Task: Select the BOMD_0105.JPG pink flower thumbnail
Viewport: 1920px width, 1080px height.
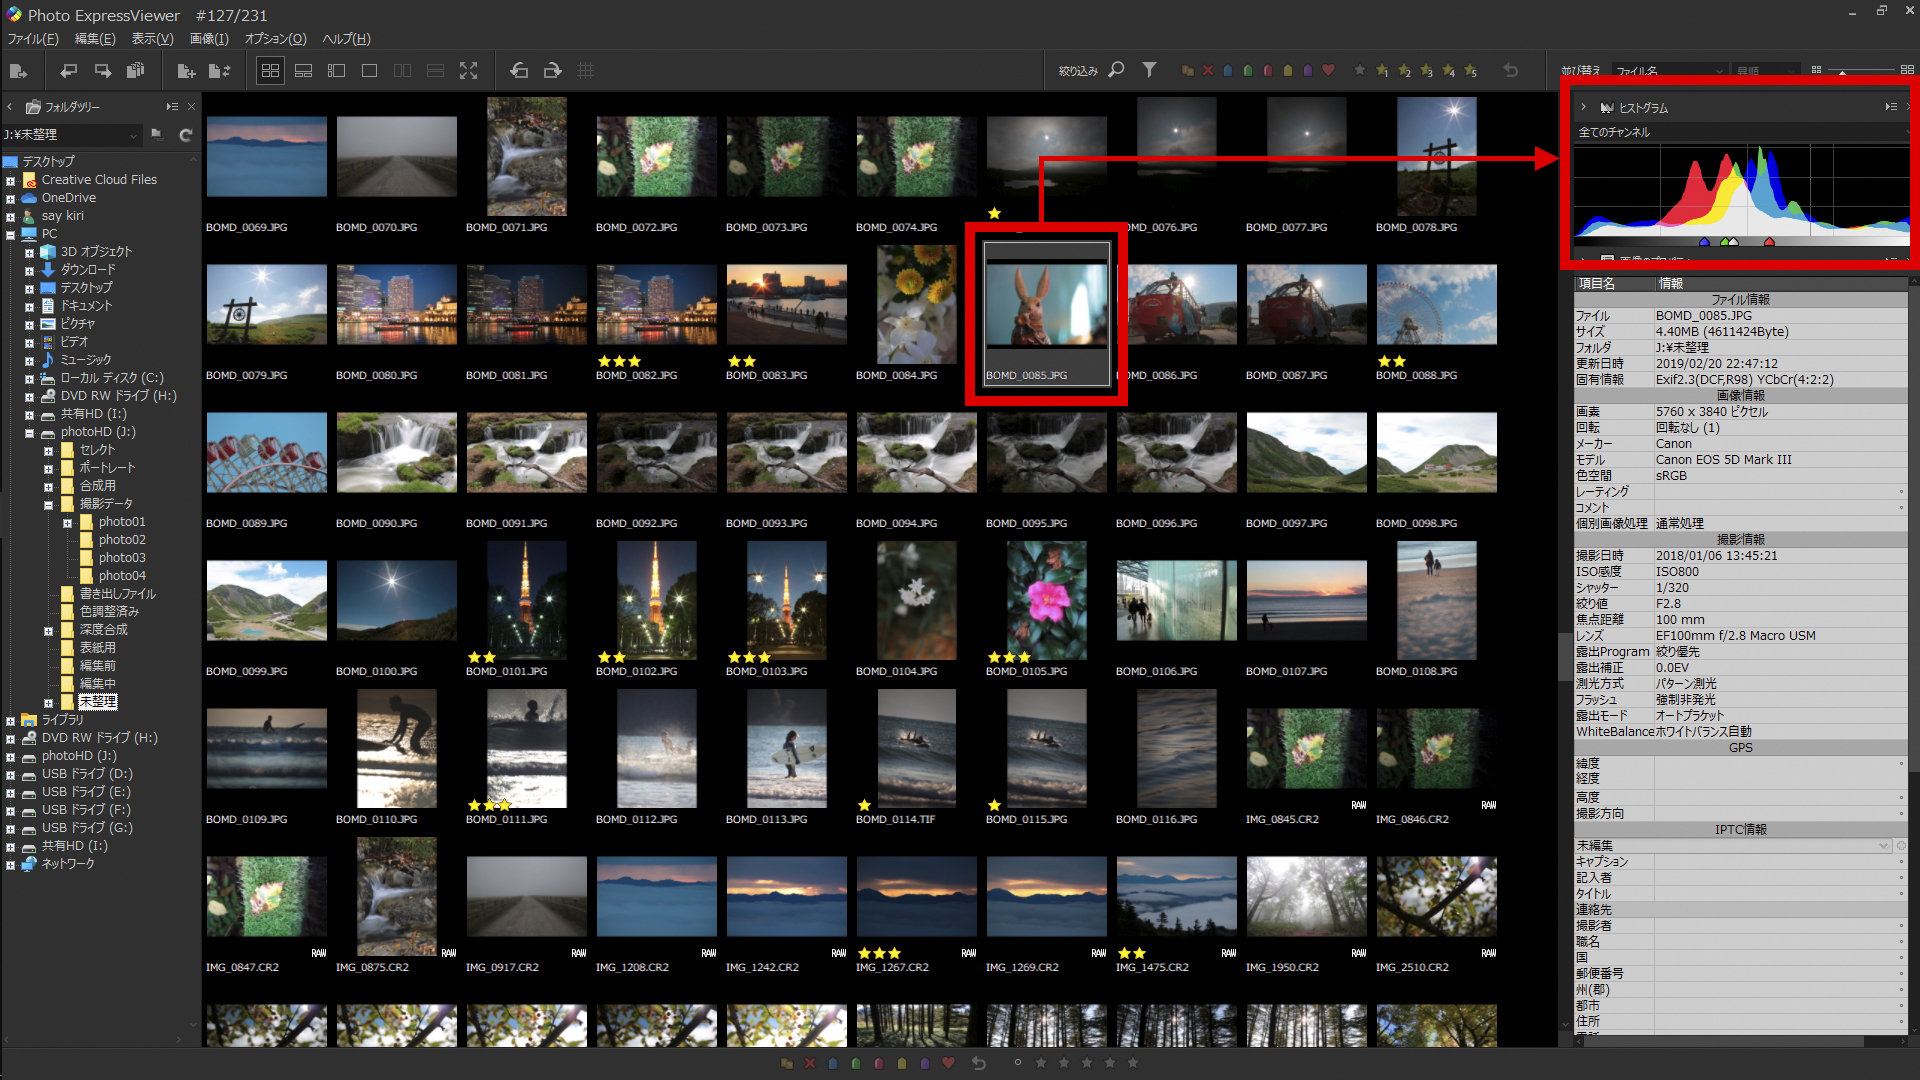Action: (1046, 600)
